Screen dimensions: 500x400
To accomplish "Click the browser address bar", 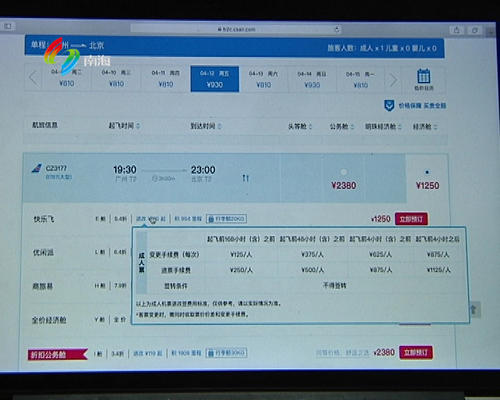I will 236,29.
